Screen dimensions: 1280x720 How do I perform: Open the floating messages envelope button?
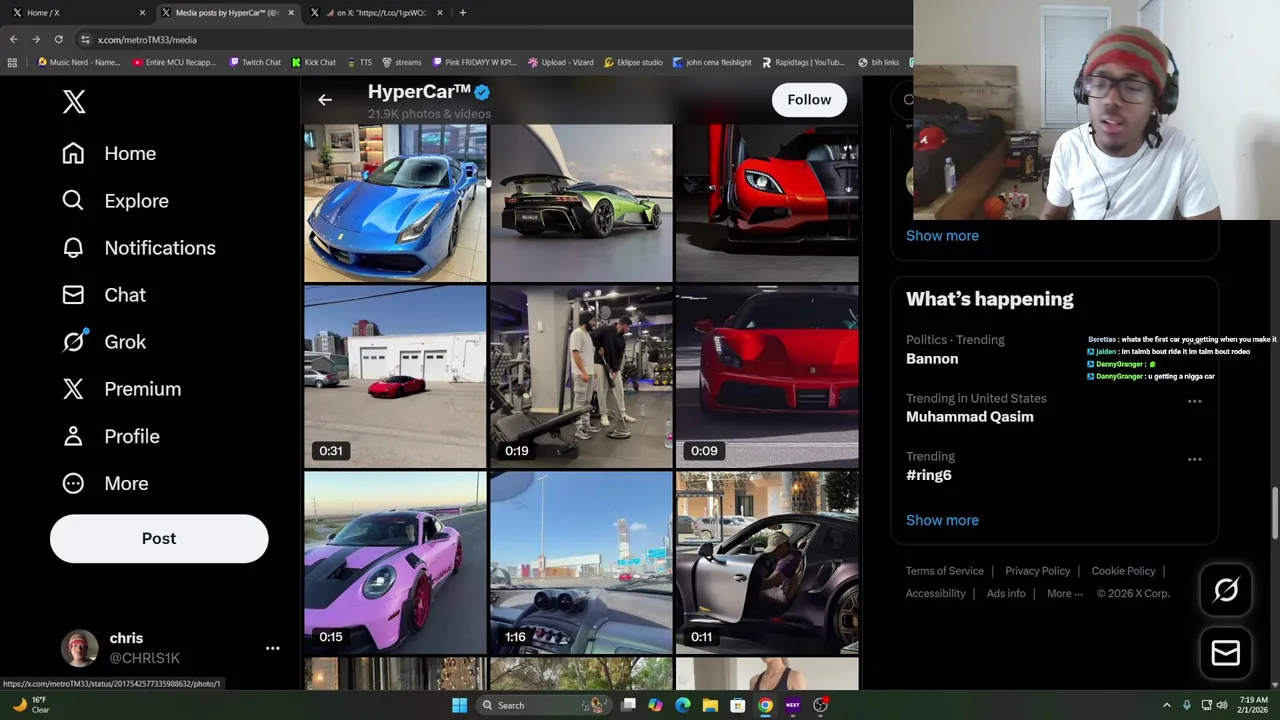tap(1226, 653)
